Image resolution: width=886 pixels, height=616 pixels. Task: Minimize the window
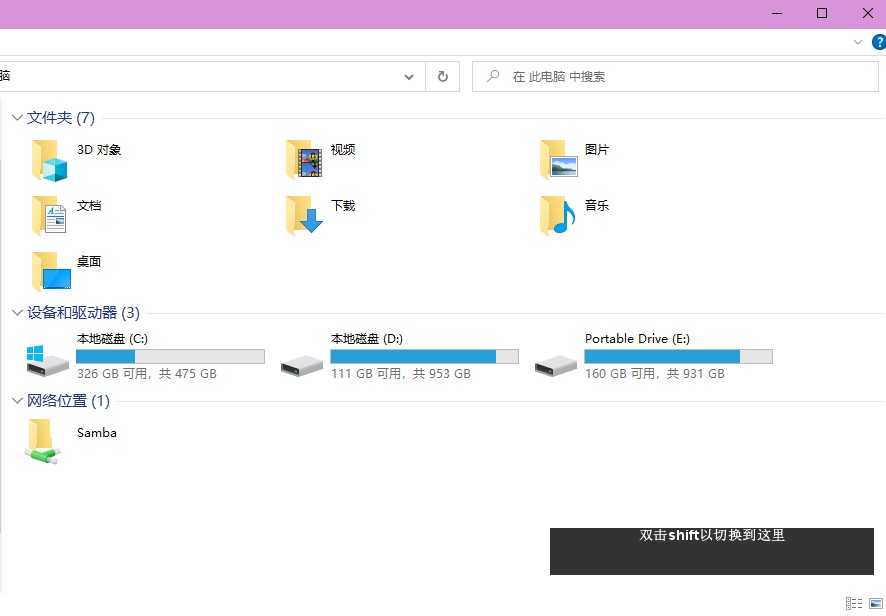pyautogui.click(x=777, y=13)
